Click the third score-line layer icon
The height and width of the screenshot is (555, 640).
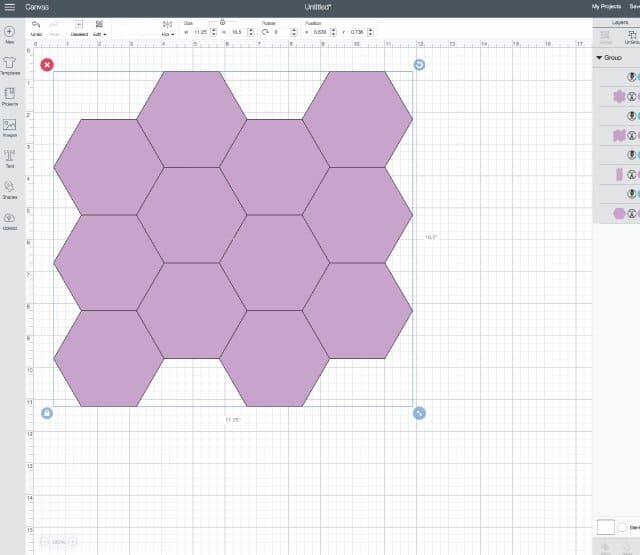click(x=631, y=155)
